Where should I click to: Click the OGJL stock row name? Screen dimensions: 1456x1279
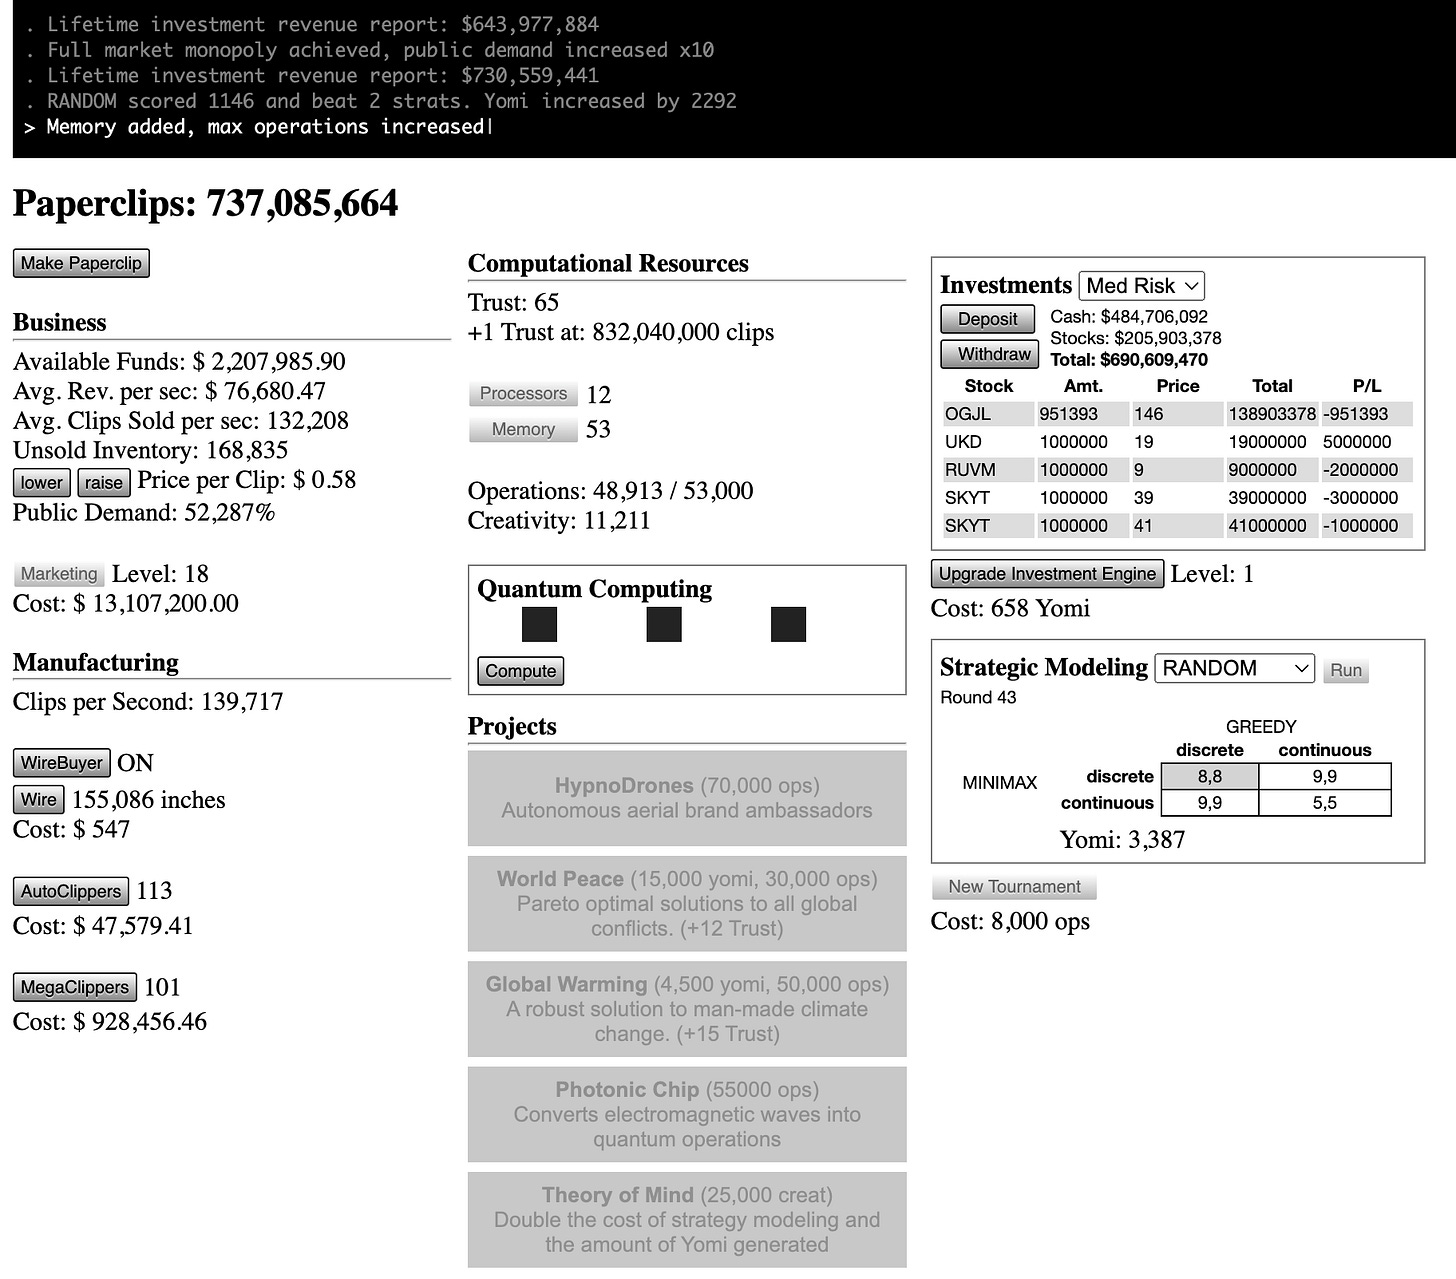[967, 414]
